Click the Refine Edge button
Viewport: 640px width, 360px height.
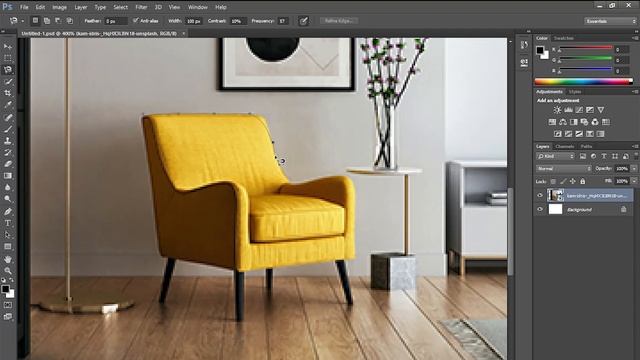coord(339,20)
